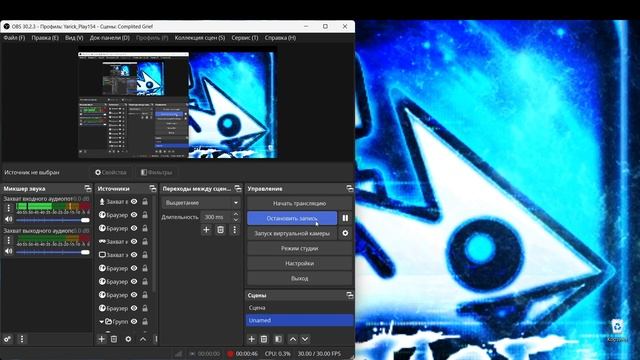
Task: Add a new source with plus icon
Action: click(x=101, y=339)
